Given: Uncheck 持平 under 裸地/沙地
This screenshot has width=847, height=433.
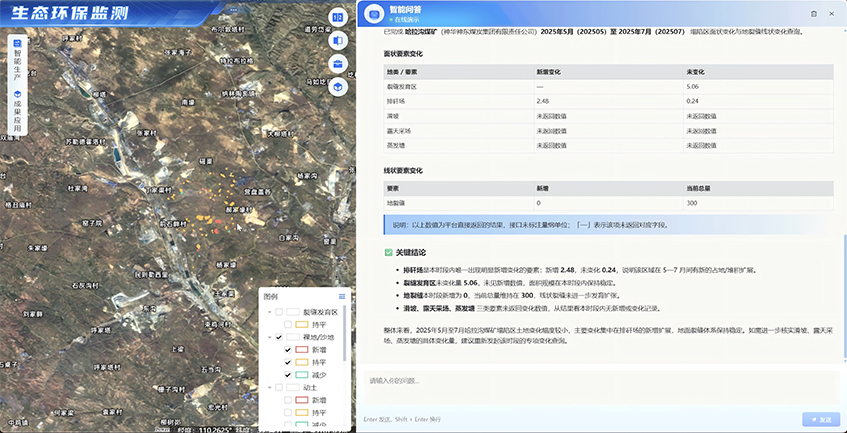Looking at the screenshot, I should tap(288, 362).
